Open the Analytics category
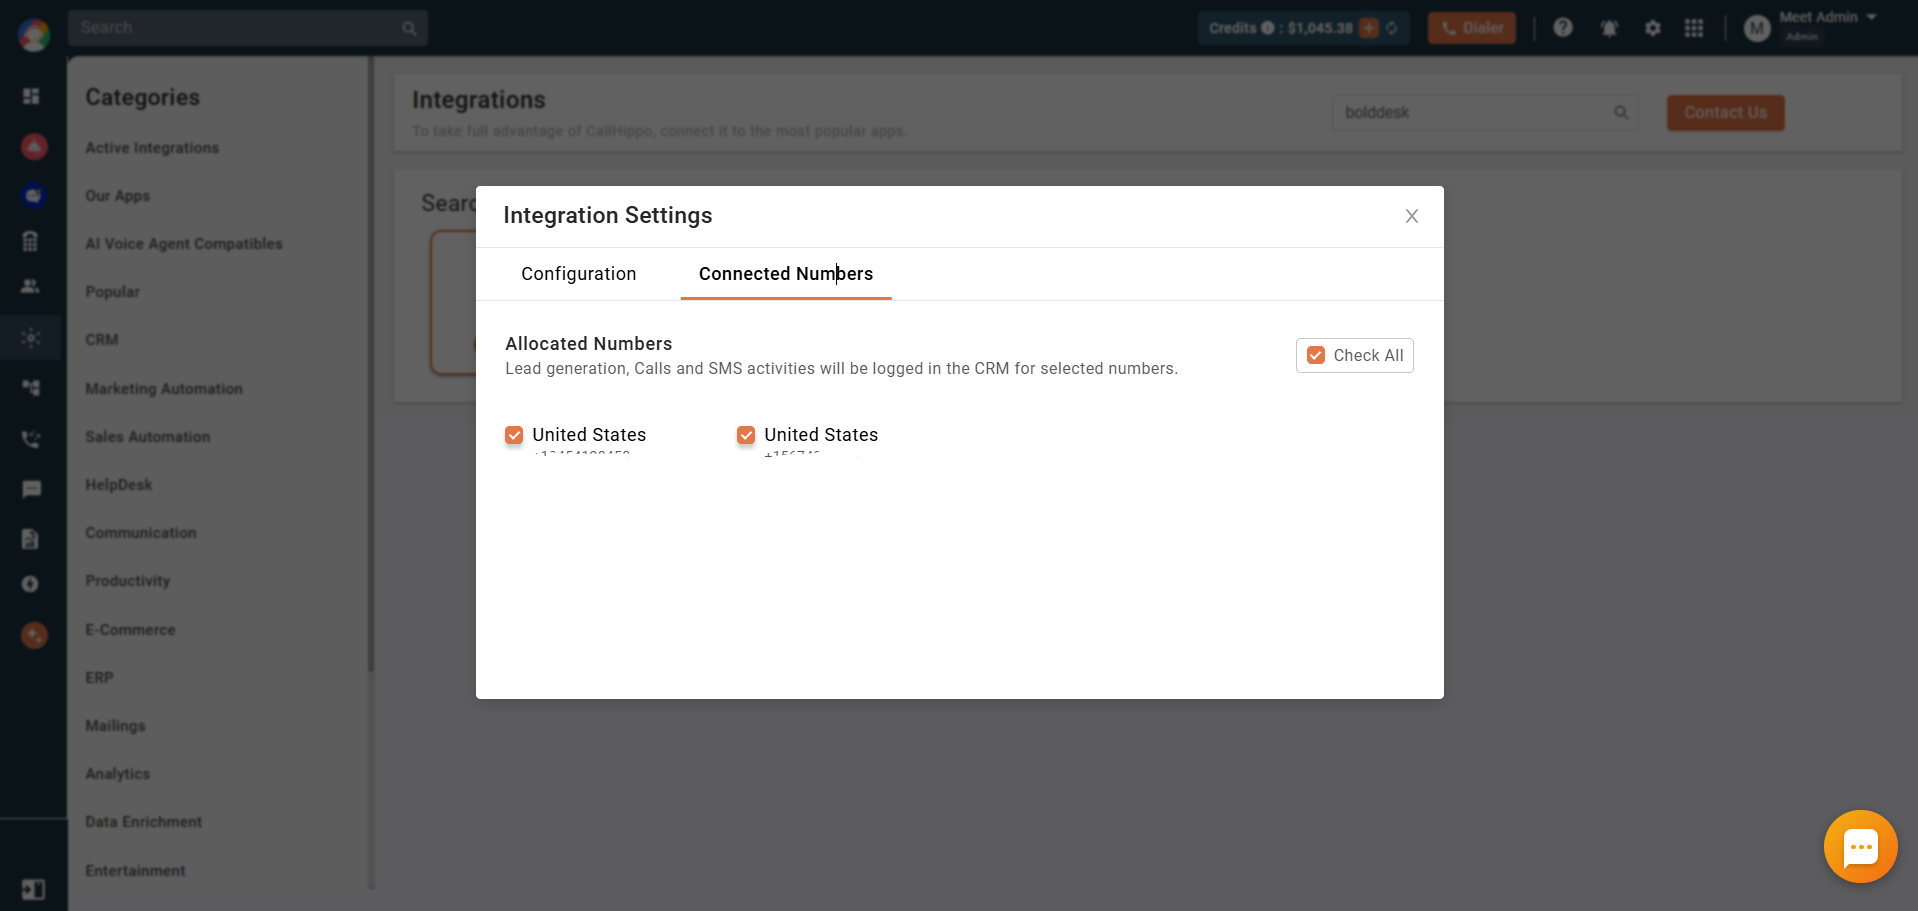Image resolution: width=1918 pixels, height=911 pixels. point(117,774)
